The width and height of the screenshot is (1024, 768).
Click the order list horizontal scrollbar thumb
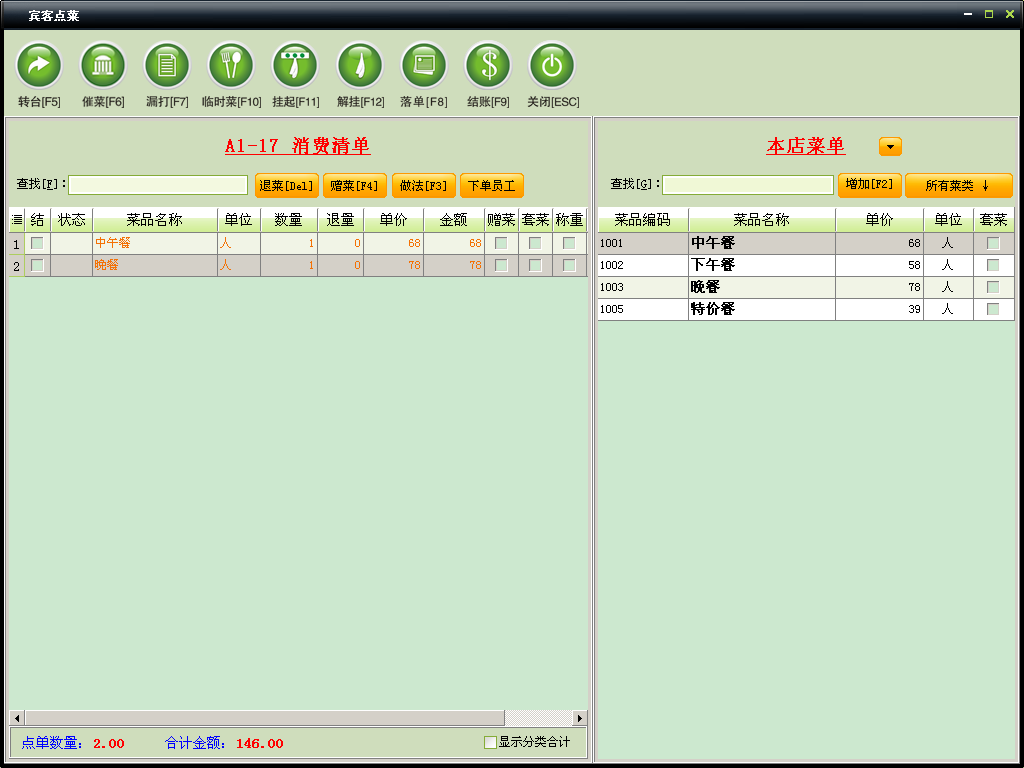(x=264, y=718)
